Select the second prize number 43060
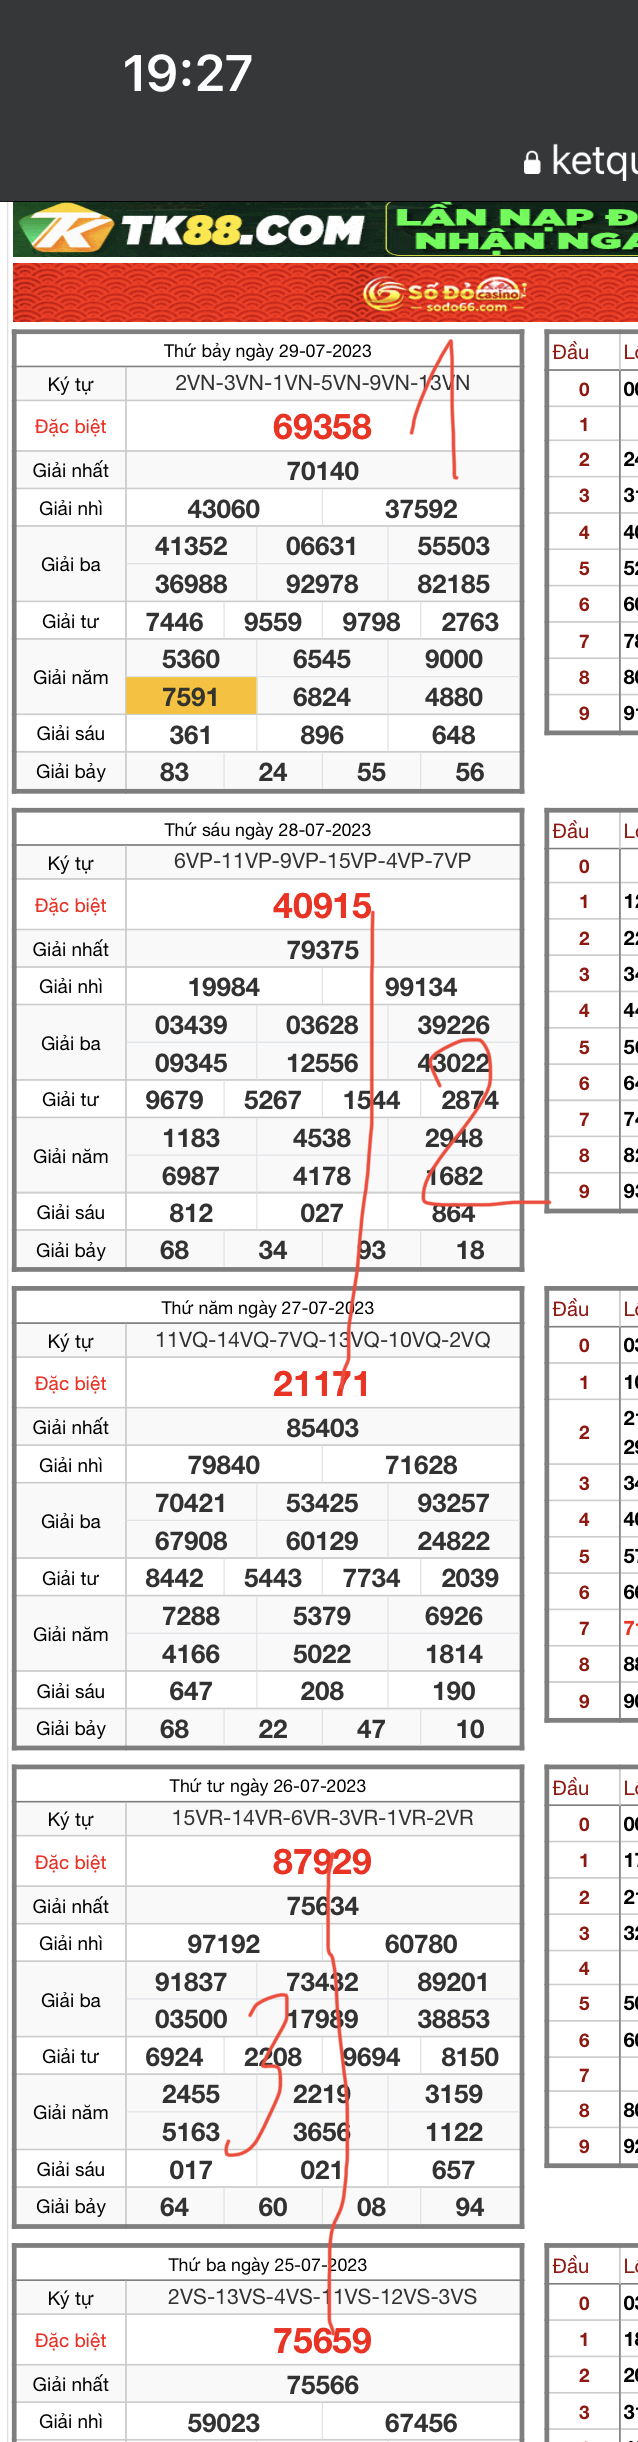638x2442 pixels. [223, 509]
